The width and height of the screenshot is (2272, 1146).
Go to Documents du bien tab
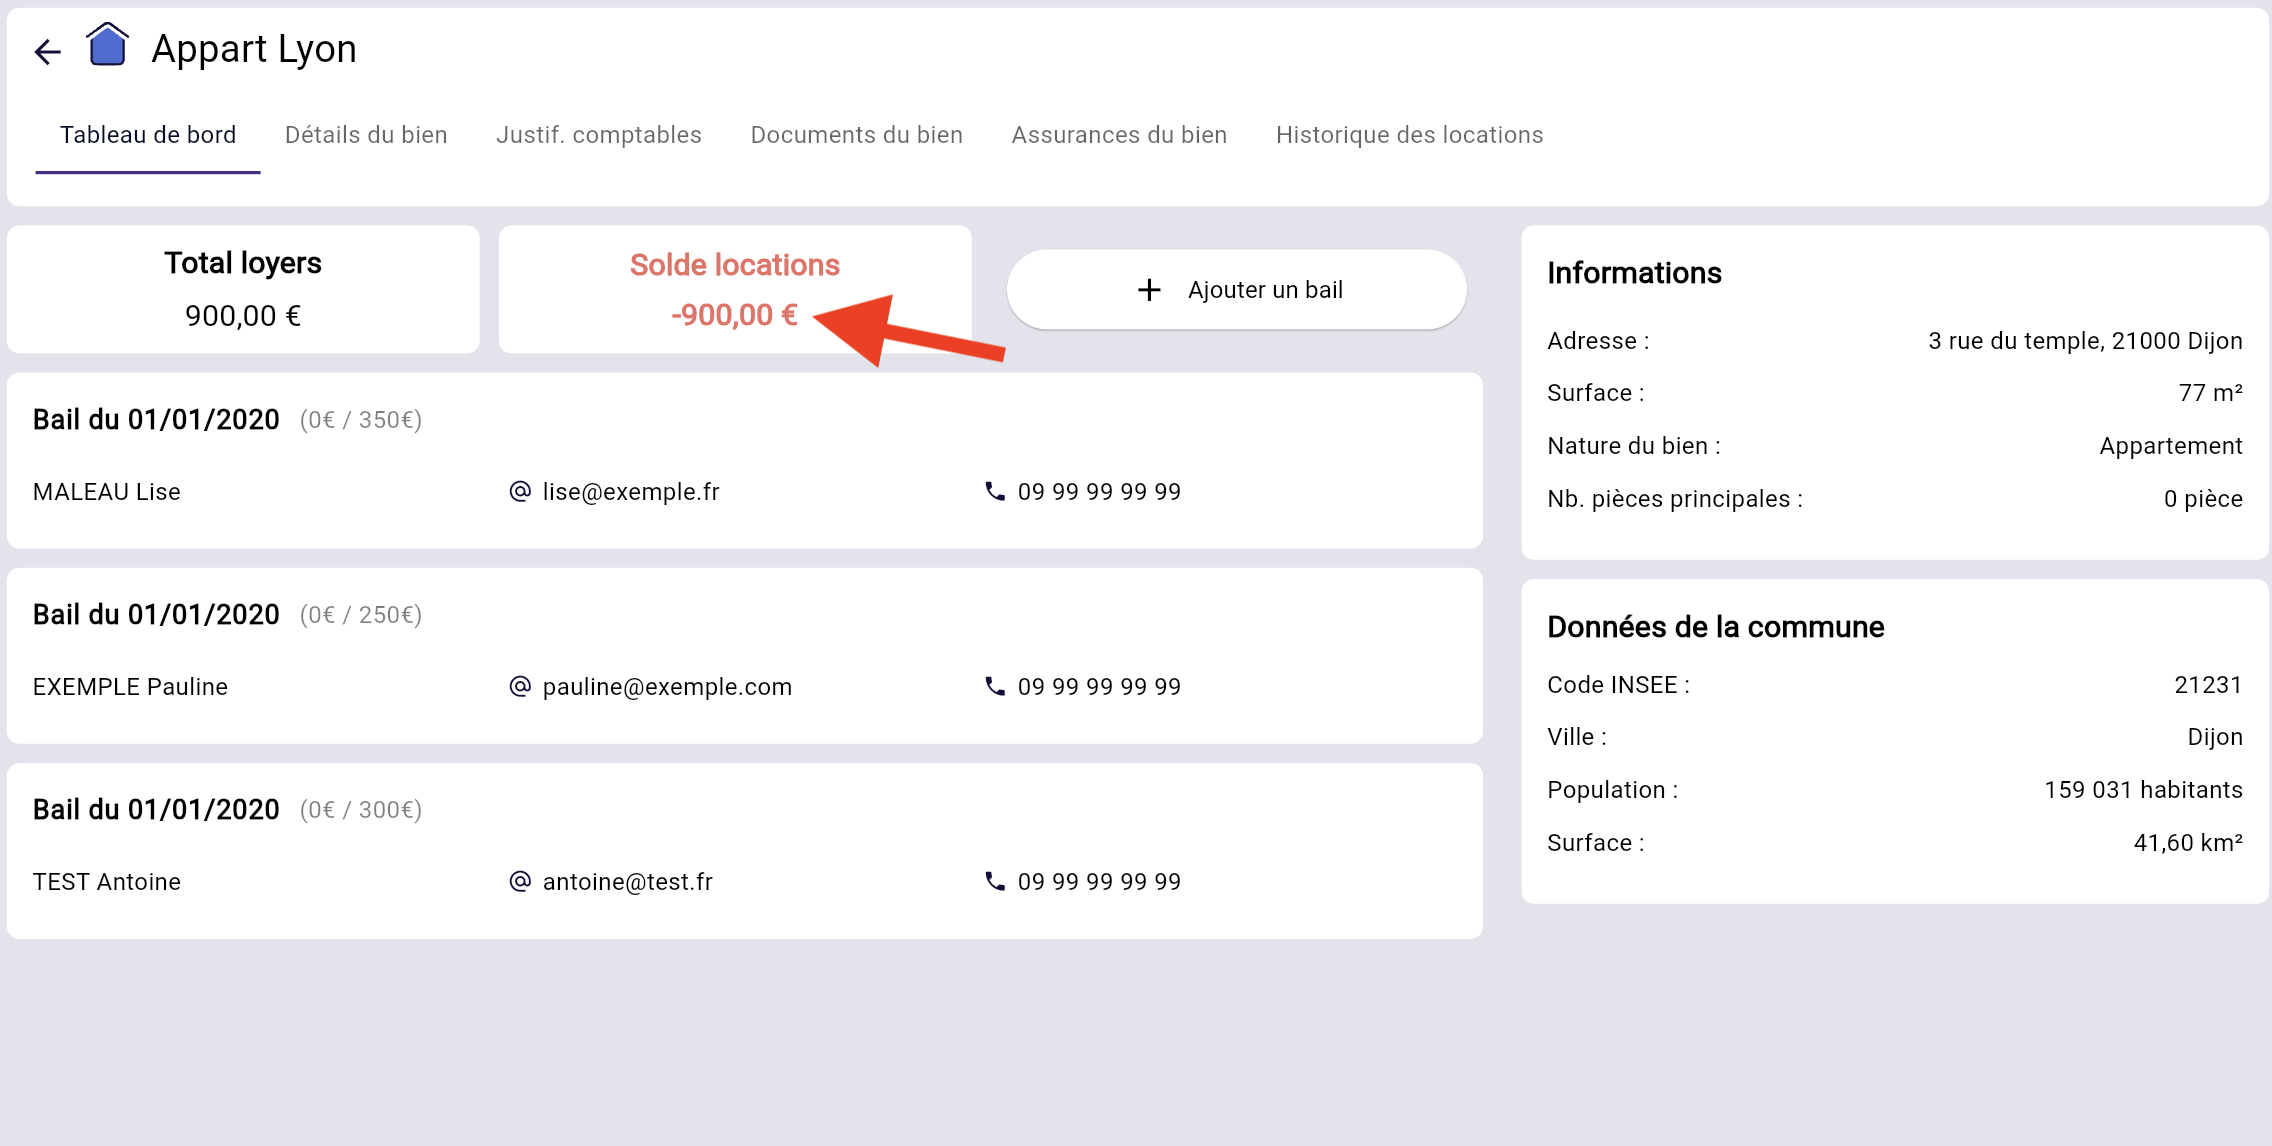coord(856,135)
